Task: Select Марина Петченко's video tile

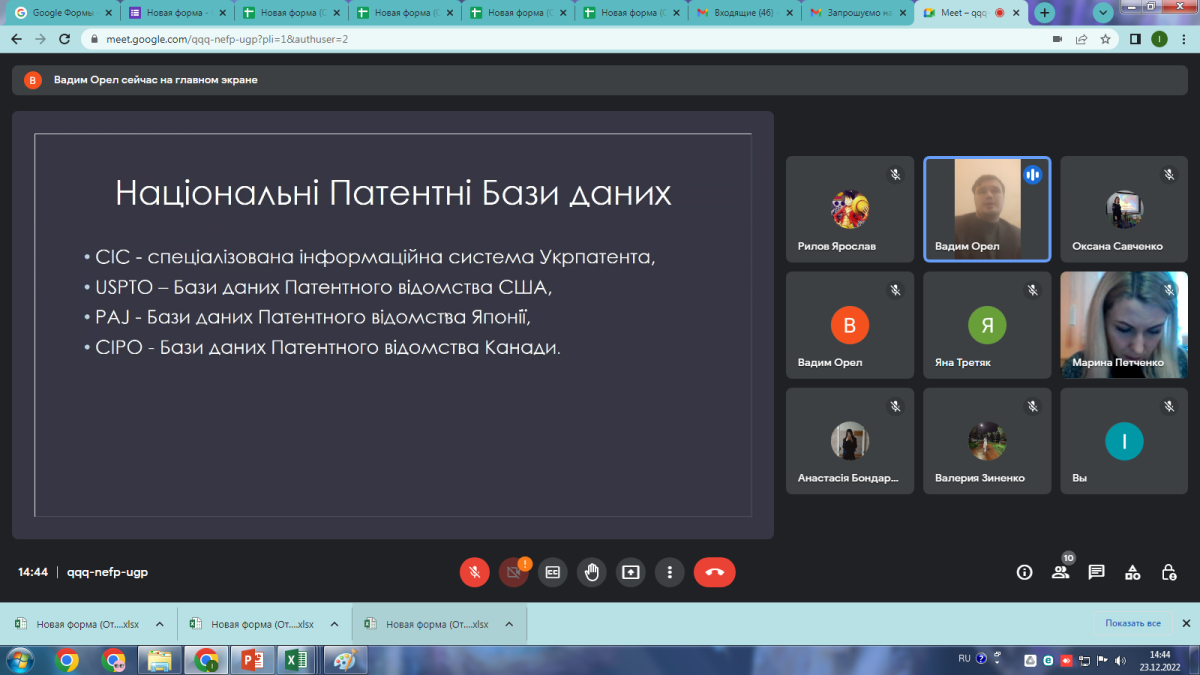Action: pyautogui.click(x=1124, y=325)
